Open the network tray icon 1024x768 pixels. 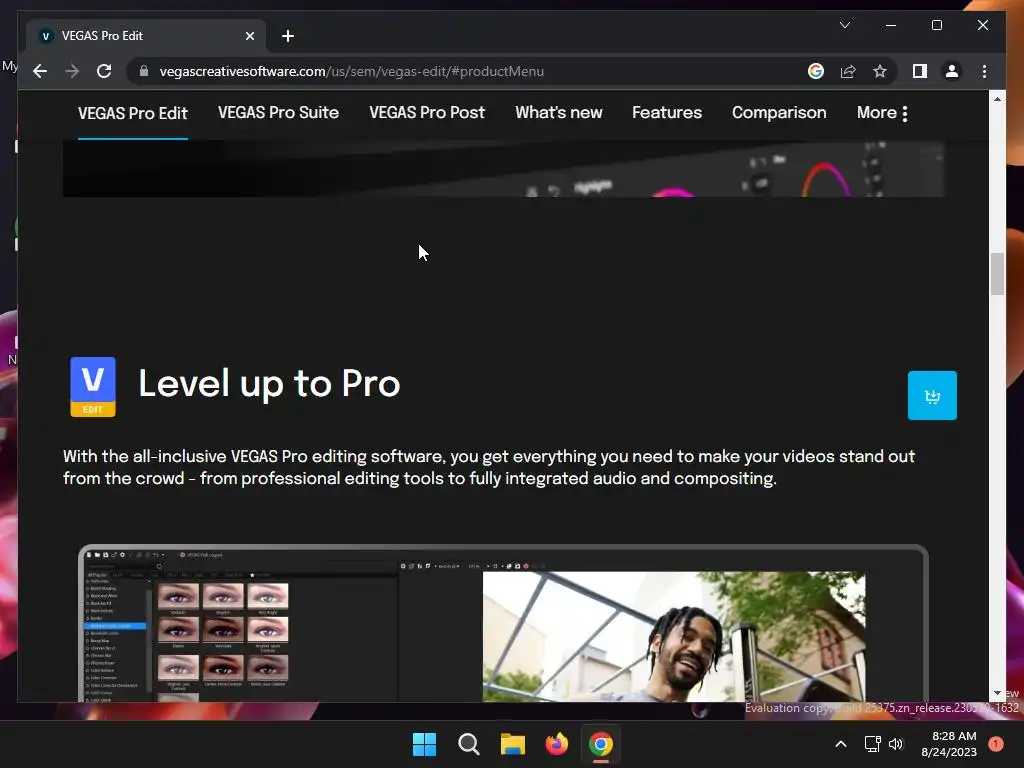tap(872, 744)
